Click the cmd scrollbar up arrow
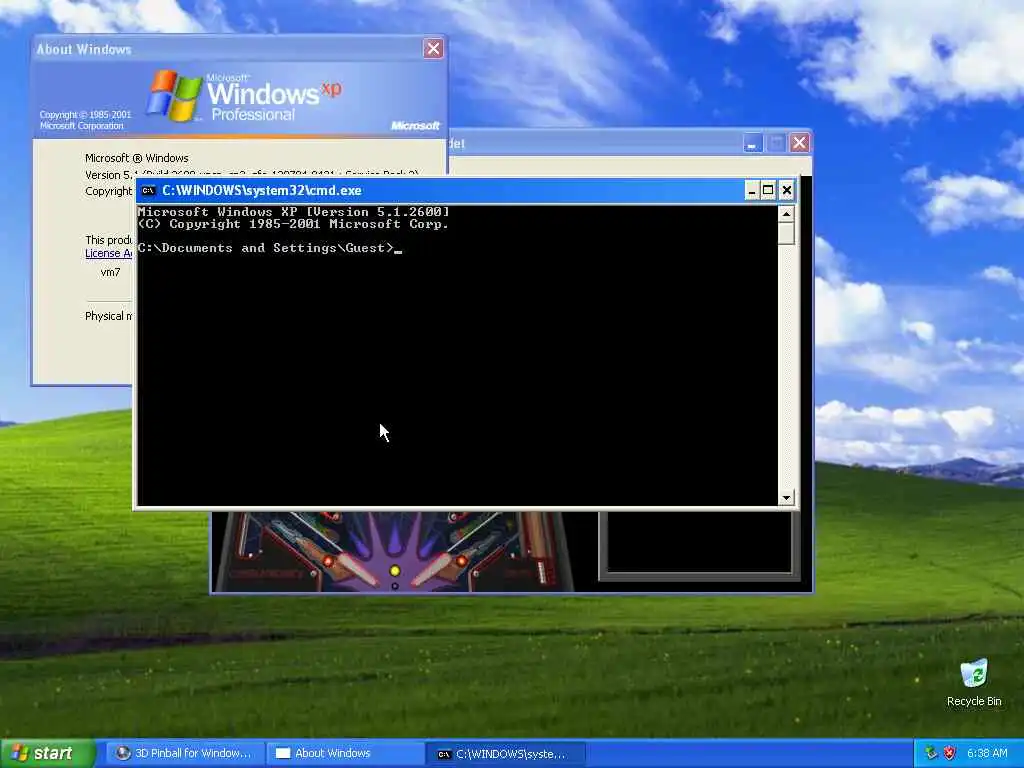 pyautogui.click(x=786, y=214)
